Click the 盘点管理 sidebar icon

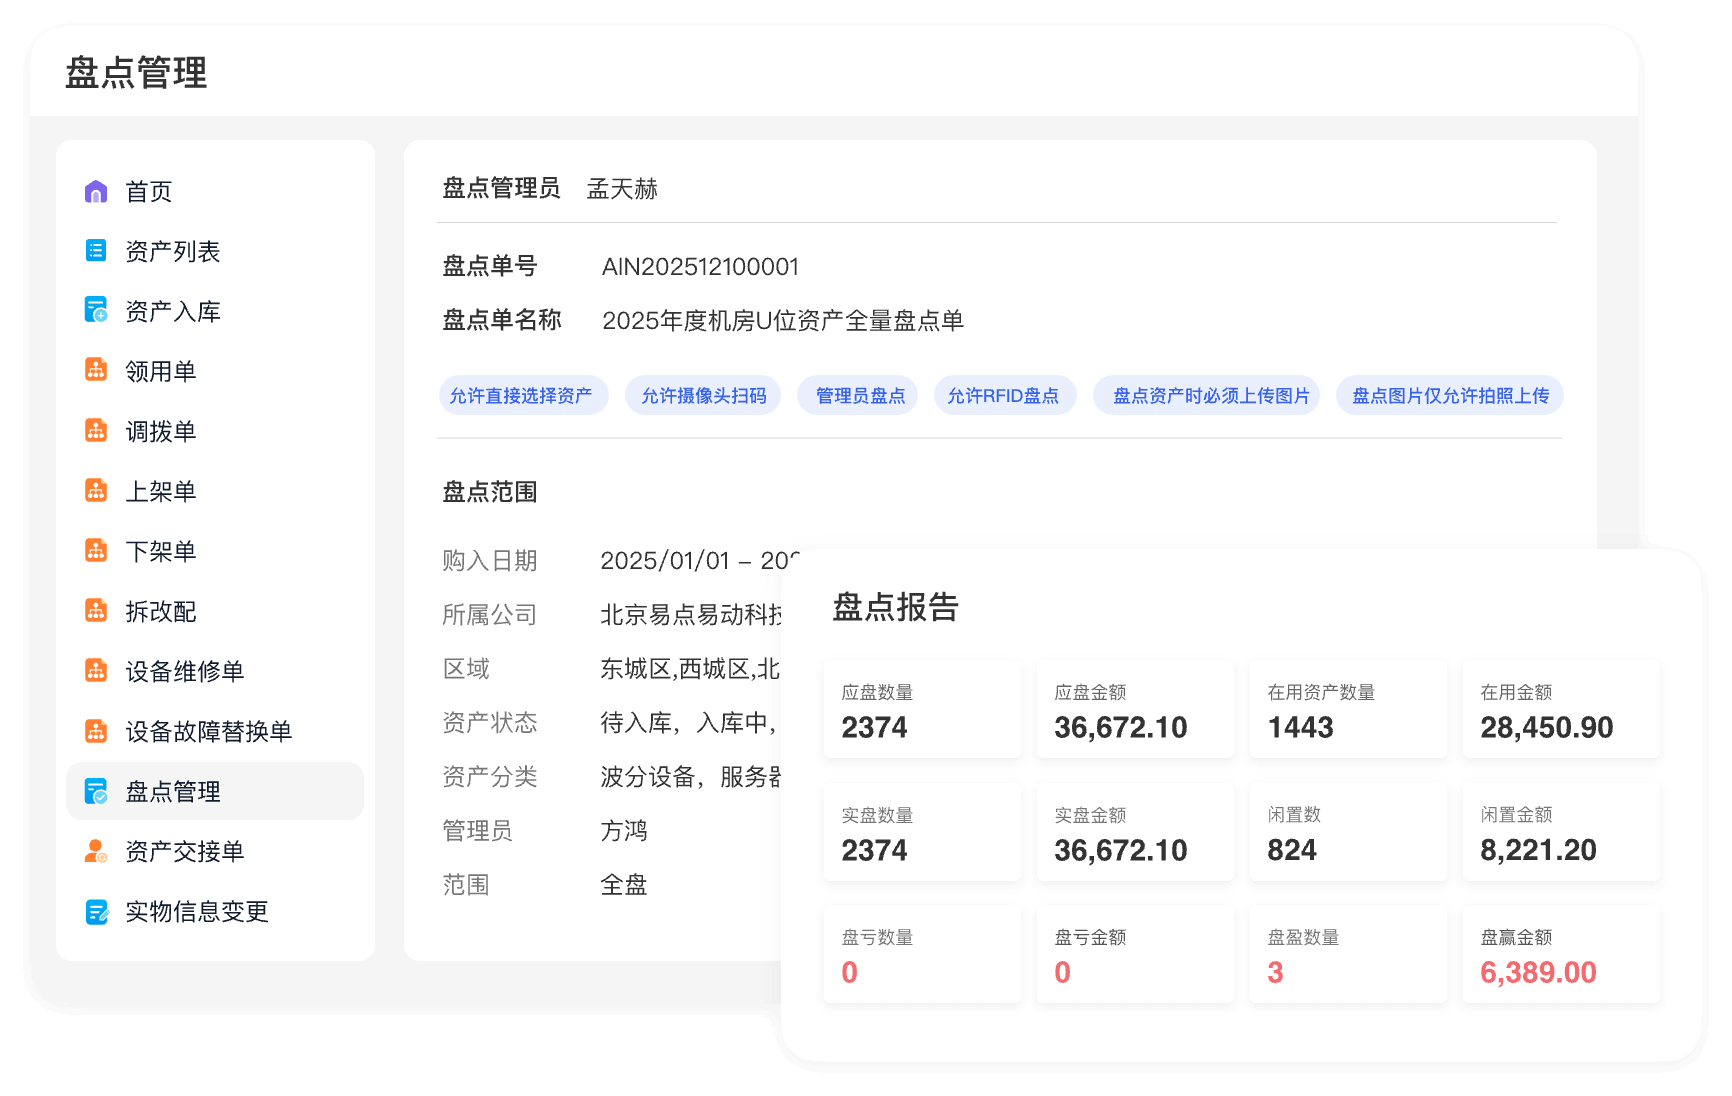coord(96,791)
